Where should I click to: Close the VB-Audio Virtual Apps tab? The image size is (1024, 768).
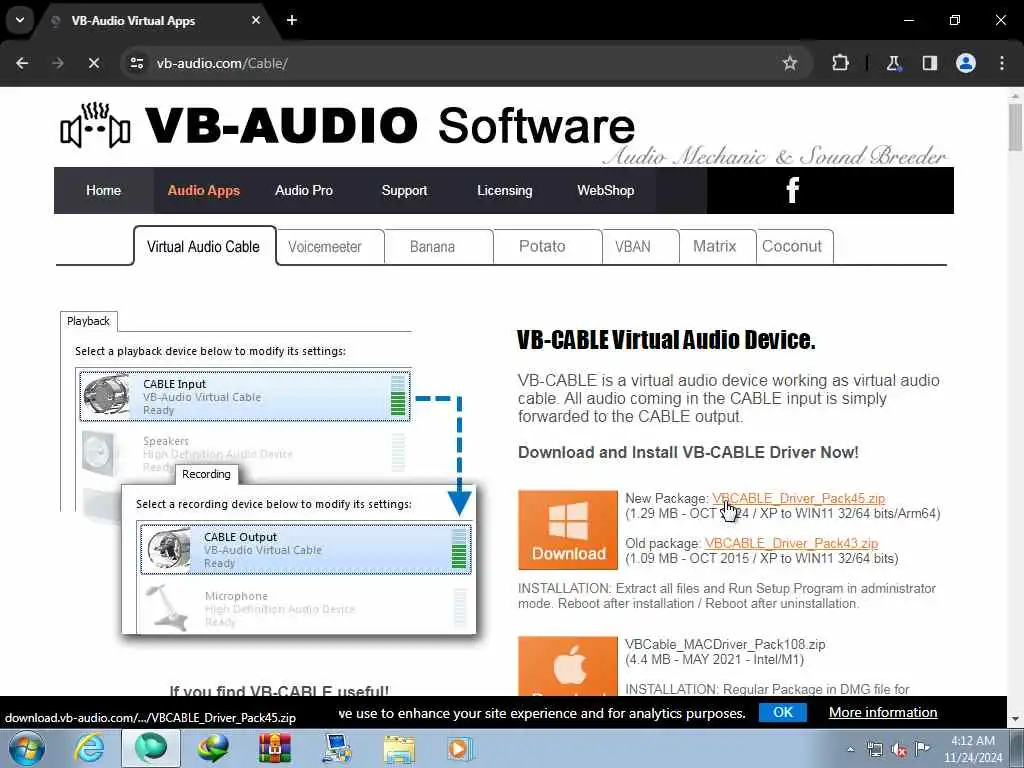click(256, 20)
